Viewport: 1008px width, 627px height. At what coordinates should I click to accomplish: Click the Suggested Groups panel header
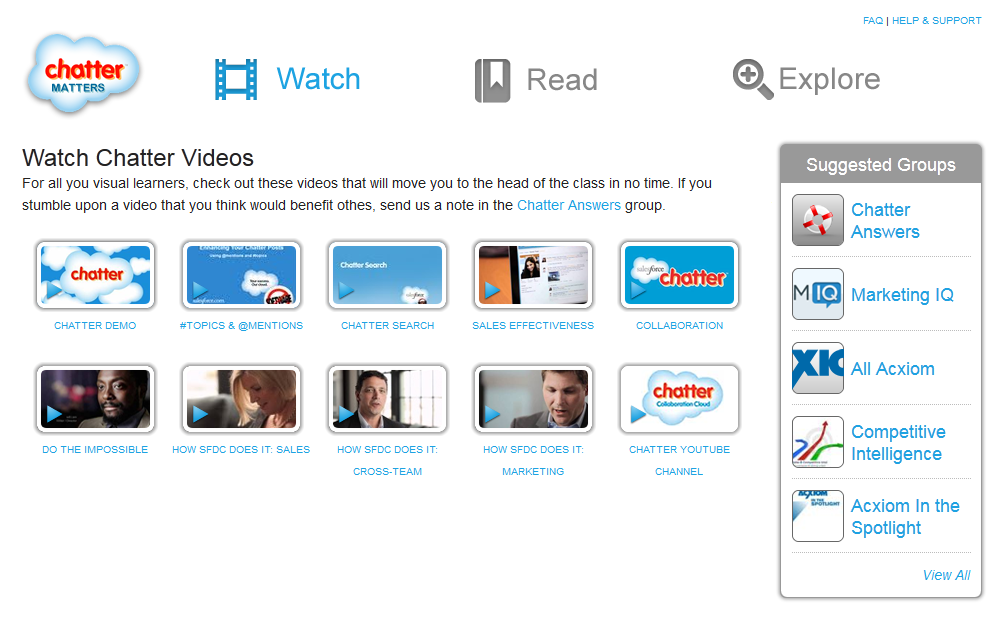pos(881,165)
